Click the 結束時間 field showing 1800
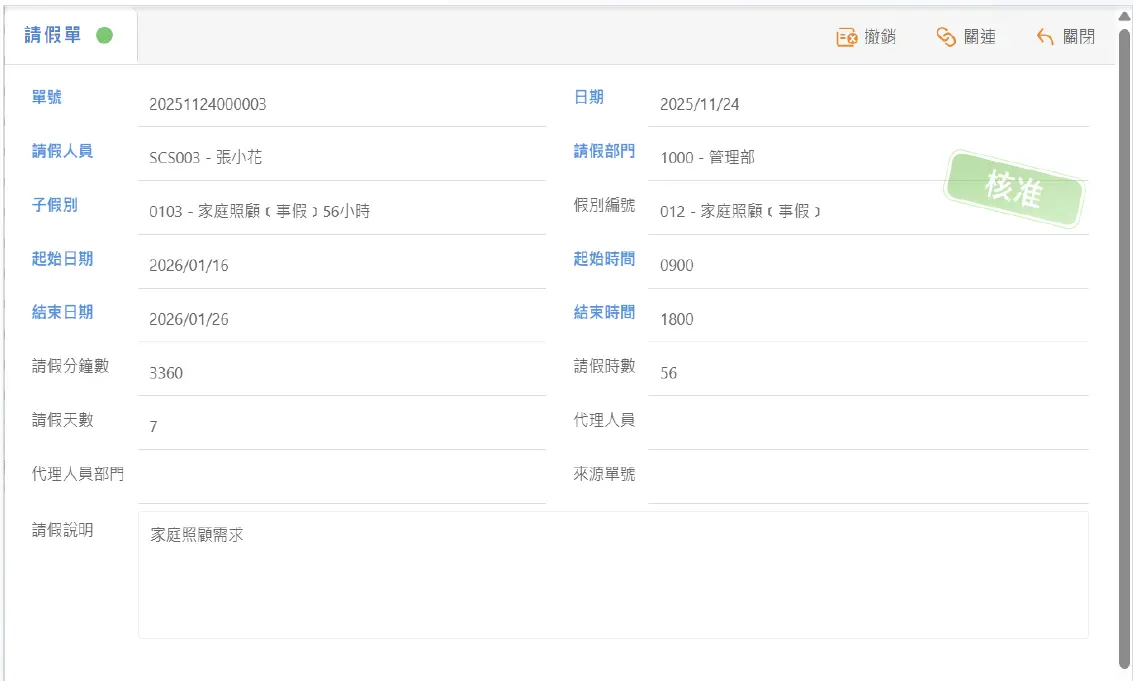 click(866, 320)
